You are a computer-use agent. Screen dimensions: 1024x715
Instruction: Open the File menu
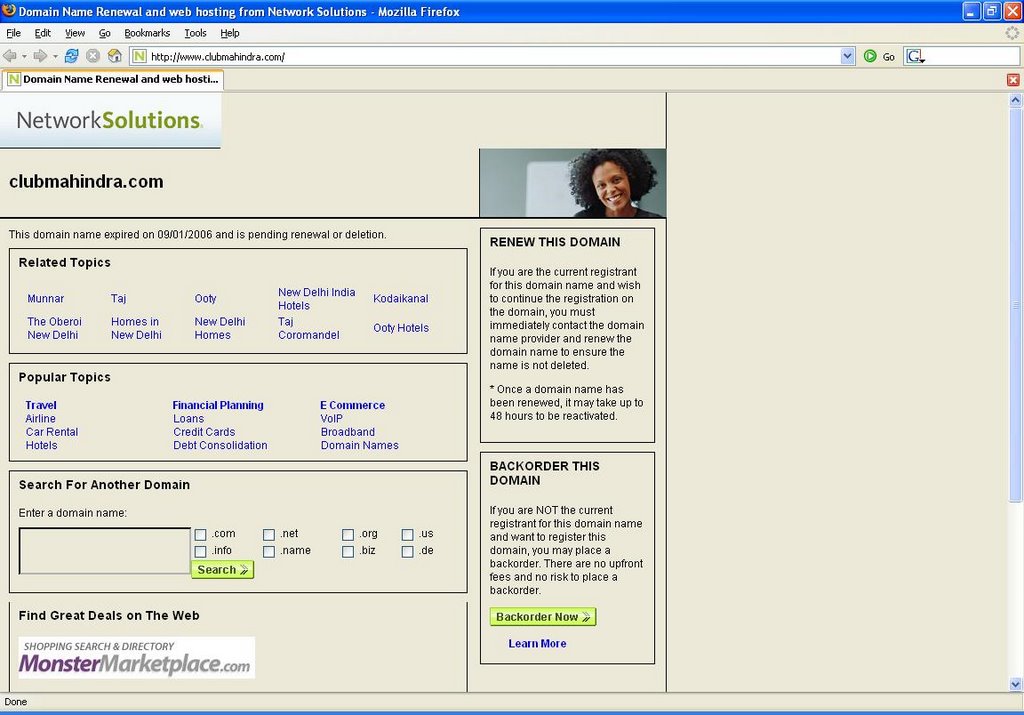point(13,33)
